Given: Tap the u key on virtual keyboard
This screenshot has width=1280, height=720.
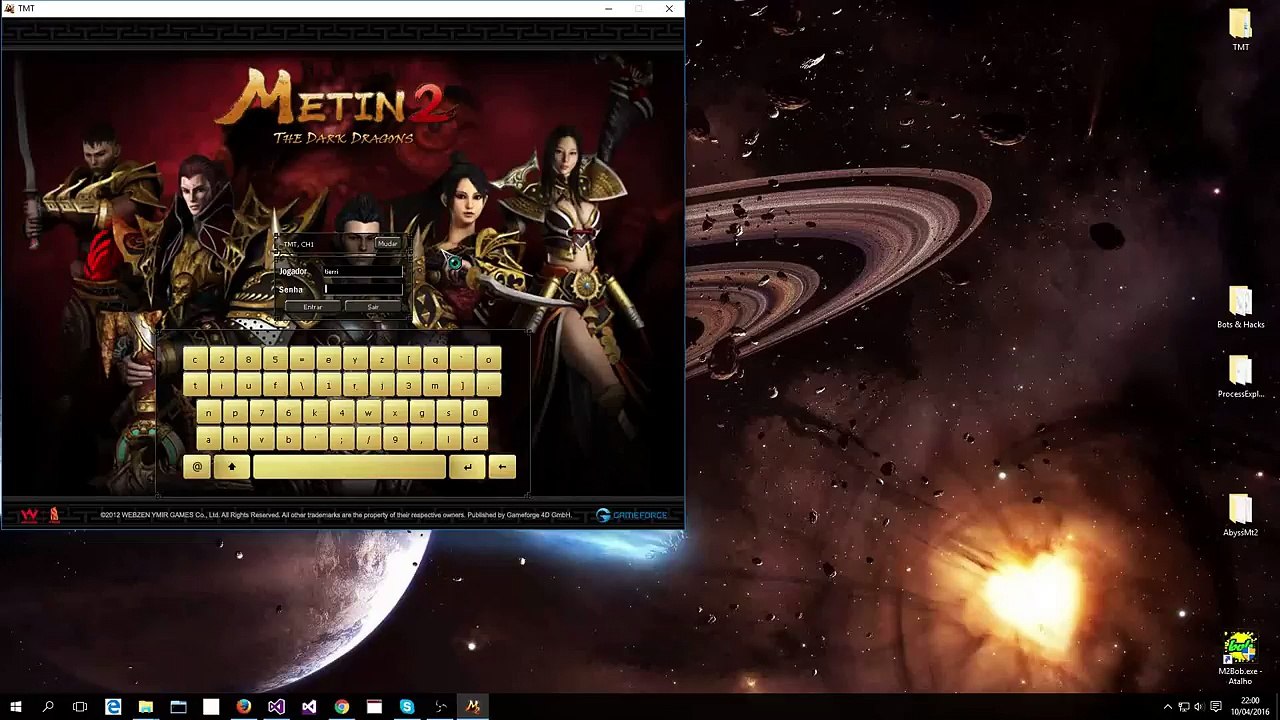Looking at the screenshot, I should coord(248,386).
